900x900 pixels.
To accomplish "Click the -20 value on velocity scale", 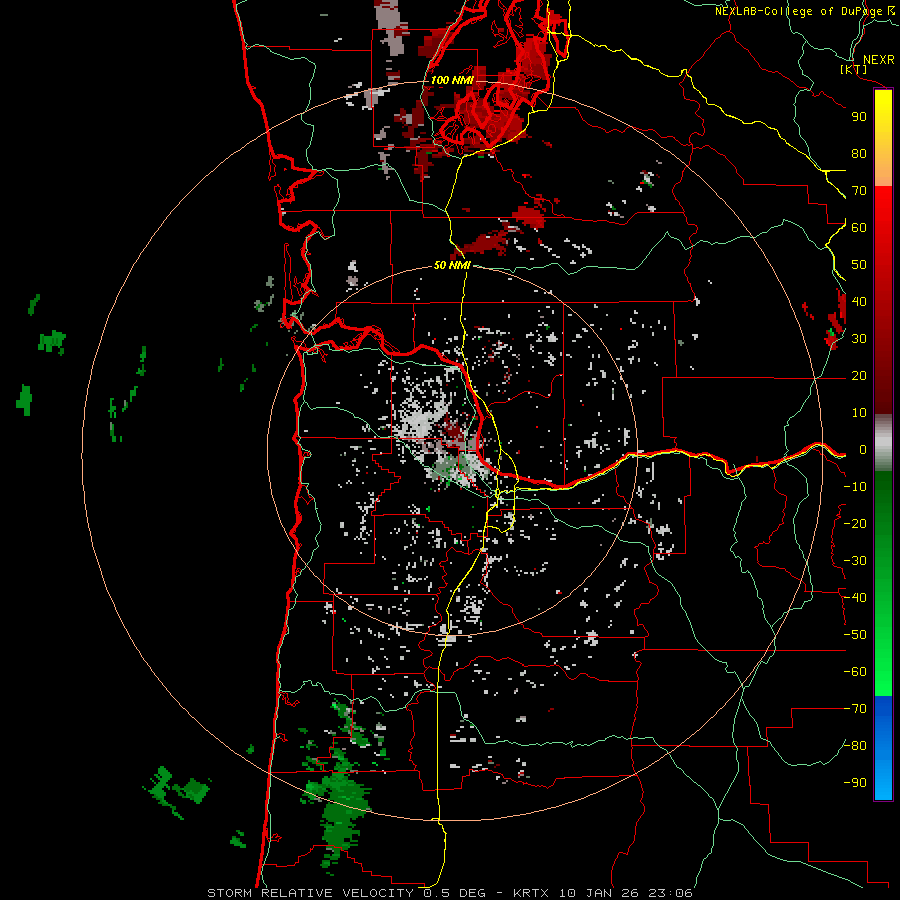I will (x=855, y=524).
